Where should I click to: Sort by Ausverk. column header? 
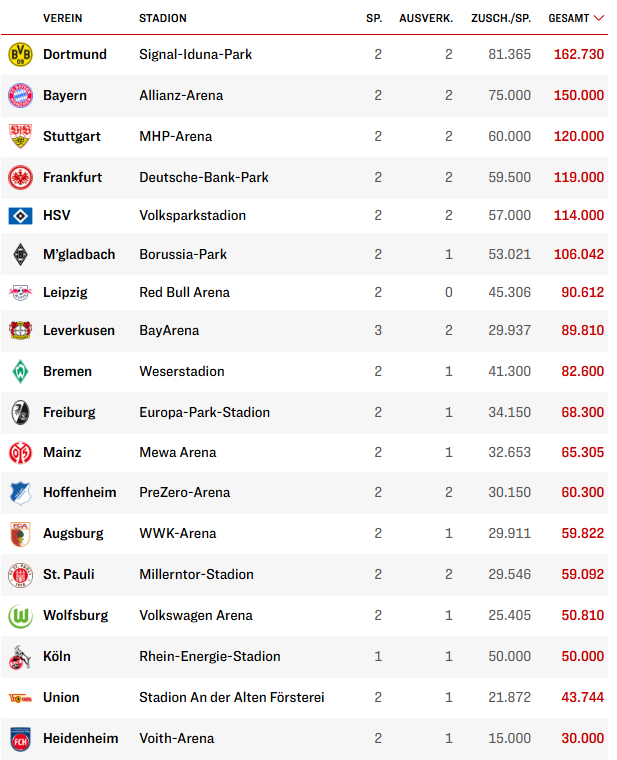point(425,18)
